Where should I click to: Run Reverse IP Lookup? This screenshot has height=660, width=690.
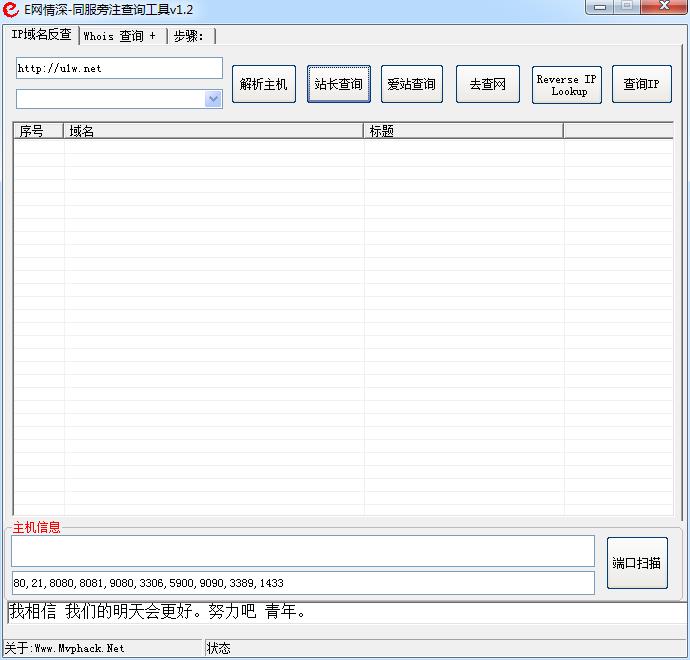click(x=566, y=85)
